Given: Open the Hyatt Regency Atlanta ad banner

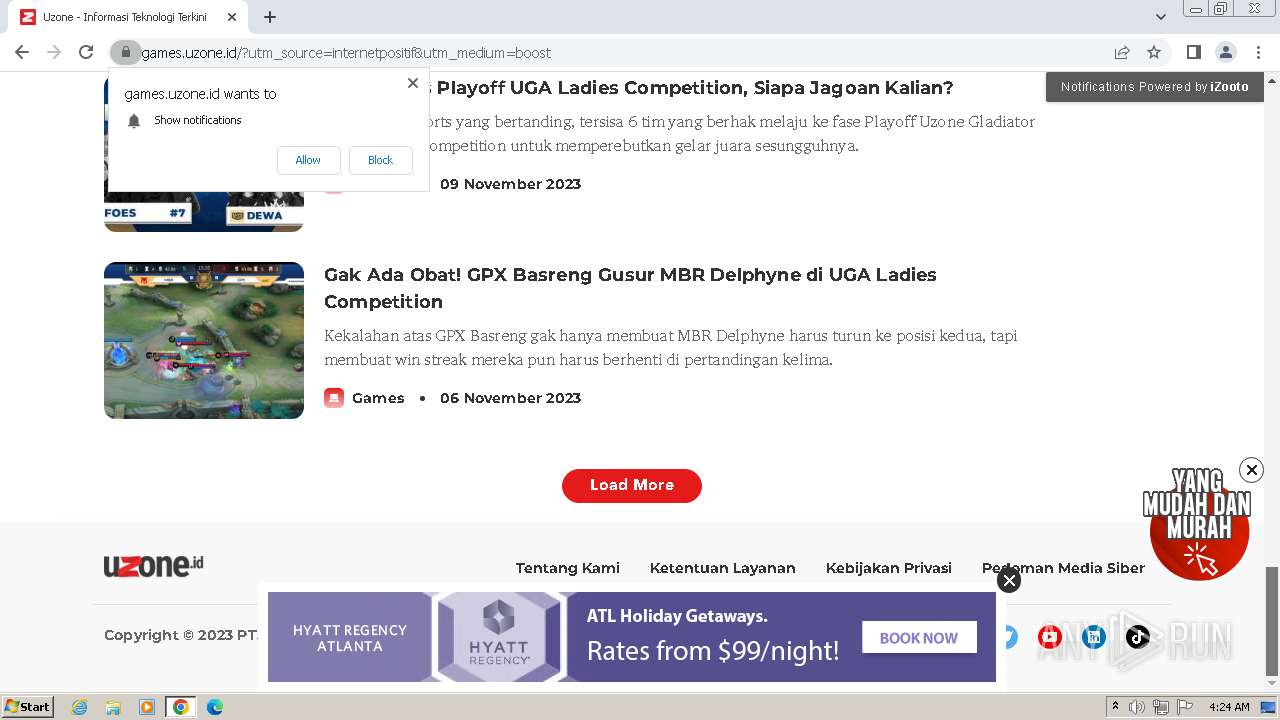Looking at the screenshot, I should tap(632, 637).
